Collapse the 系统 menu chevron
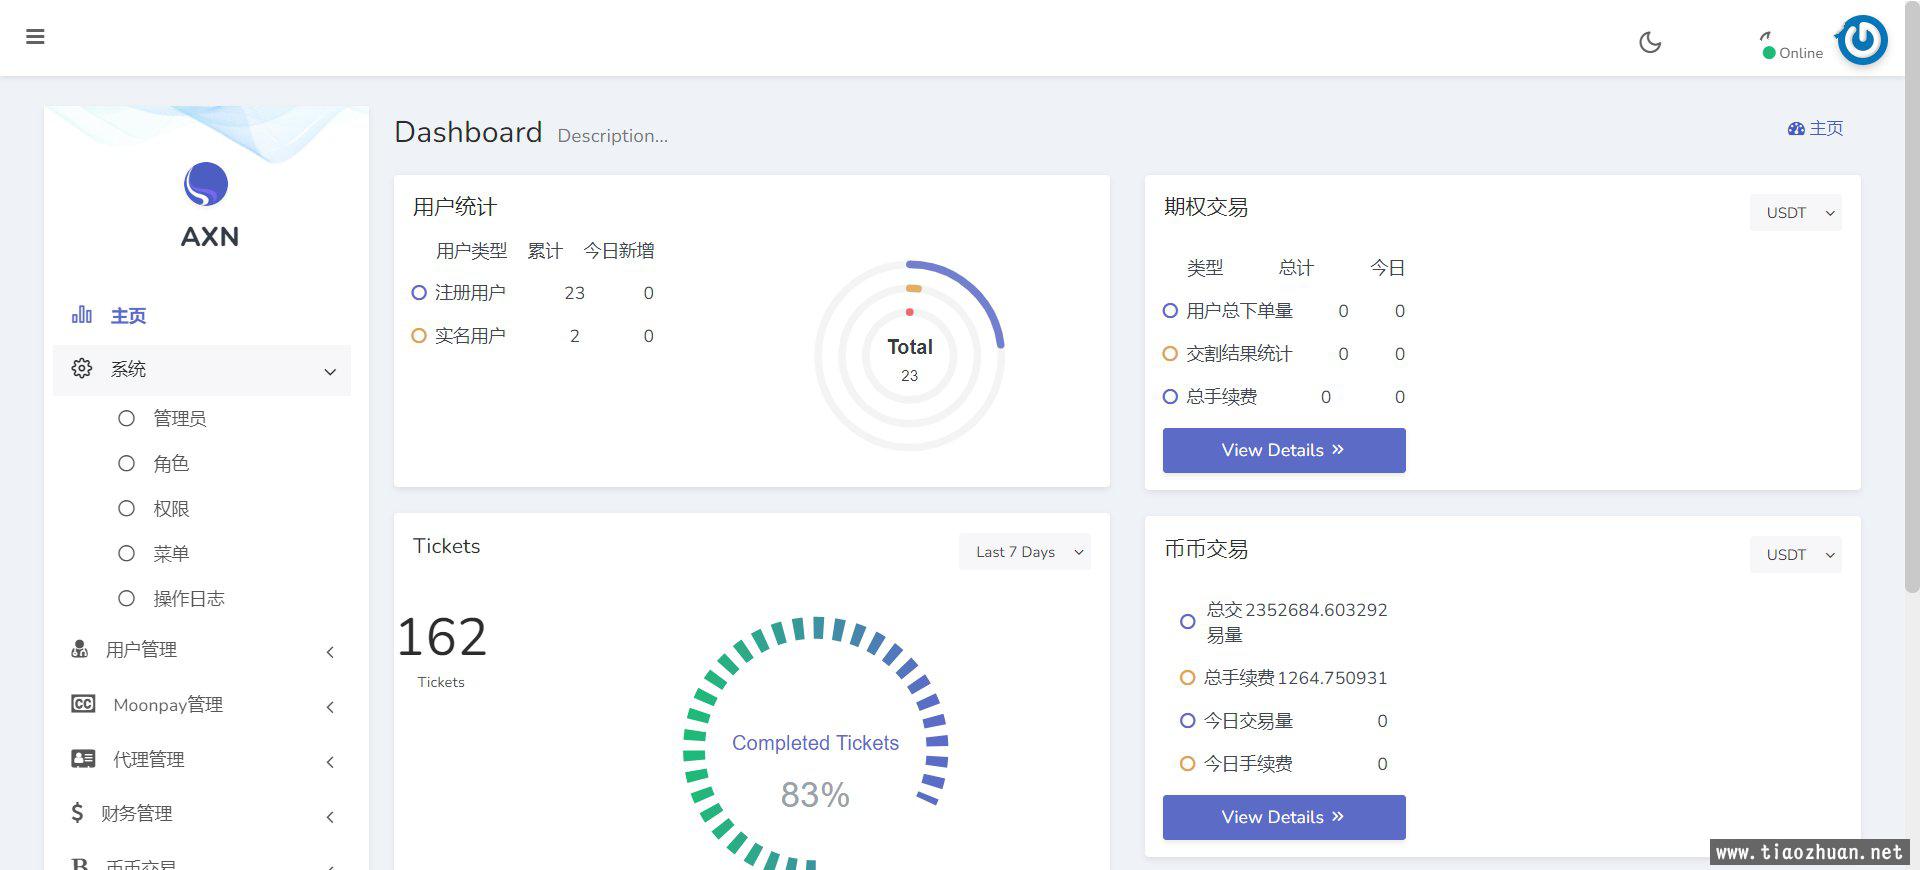1920x870 pixels. pyautogui.click(x=329, y=372)
